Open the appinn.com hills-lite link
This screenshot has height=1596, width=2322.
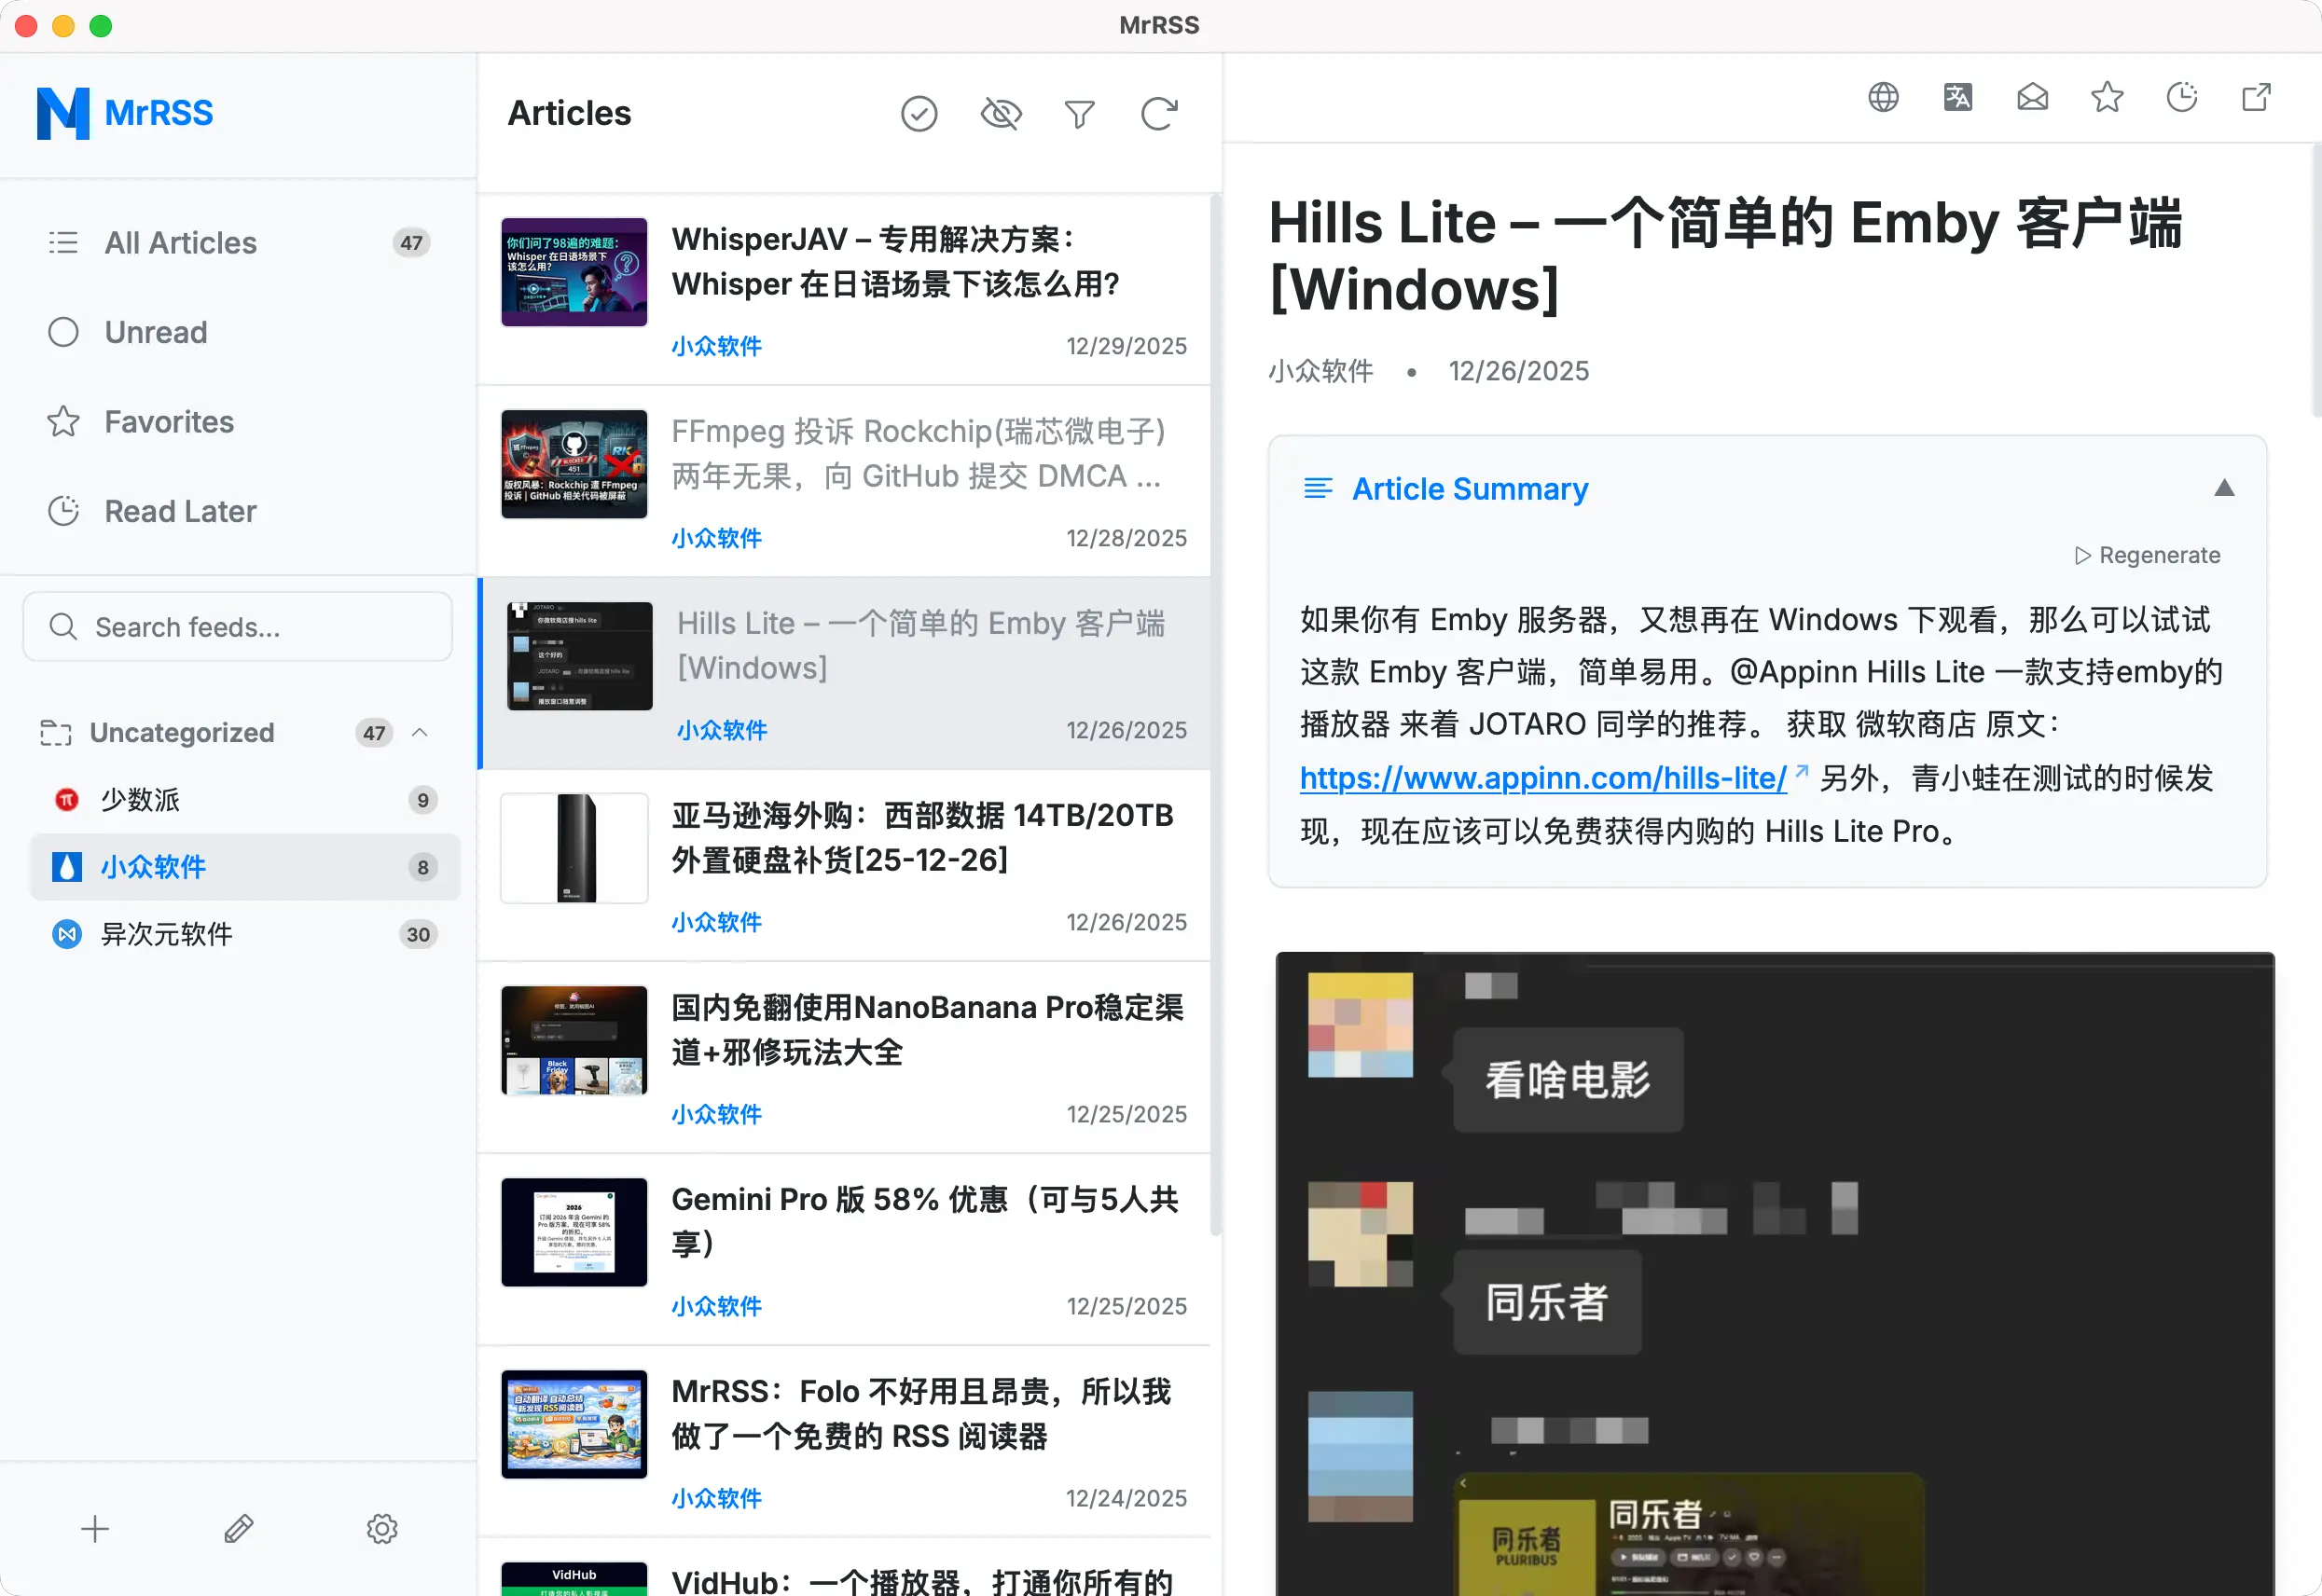[x=1542, y=777]
